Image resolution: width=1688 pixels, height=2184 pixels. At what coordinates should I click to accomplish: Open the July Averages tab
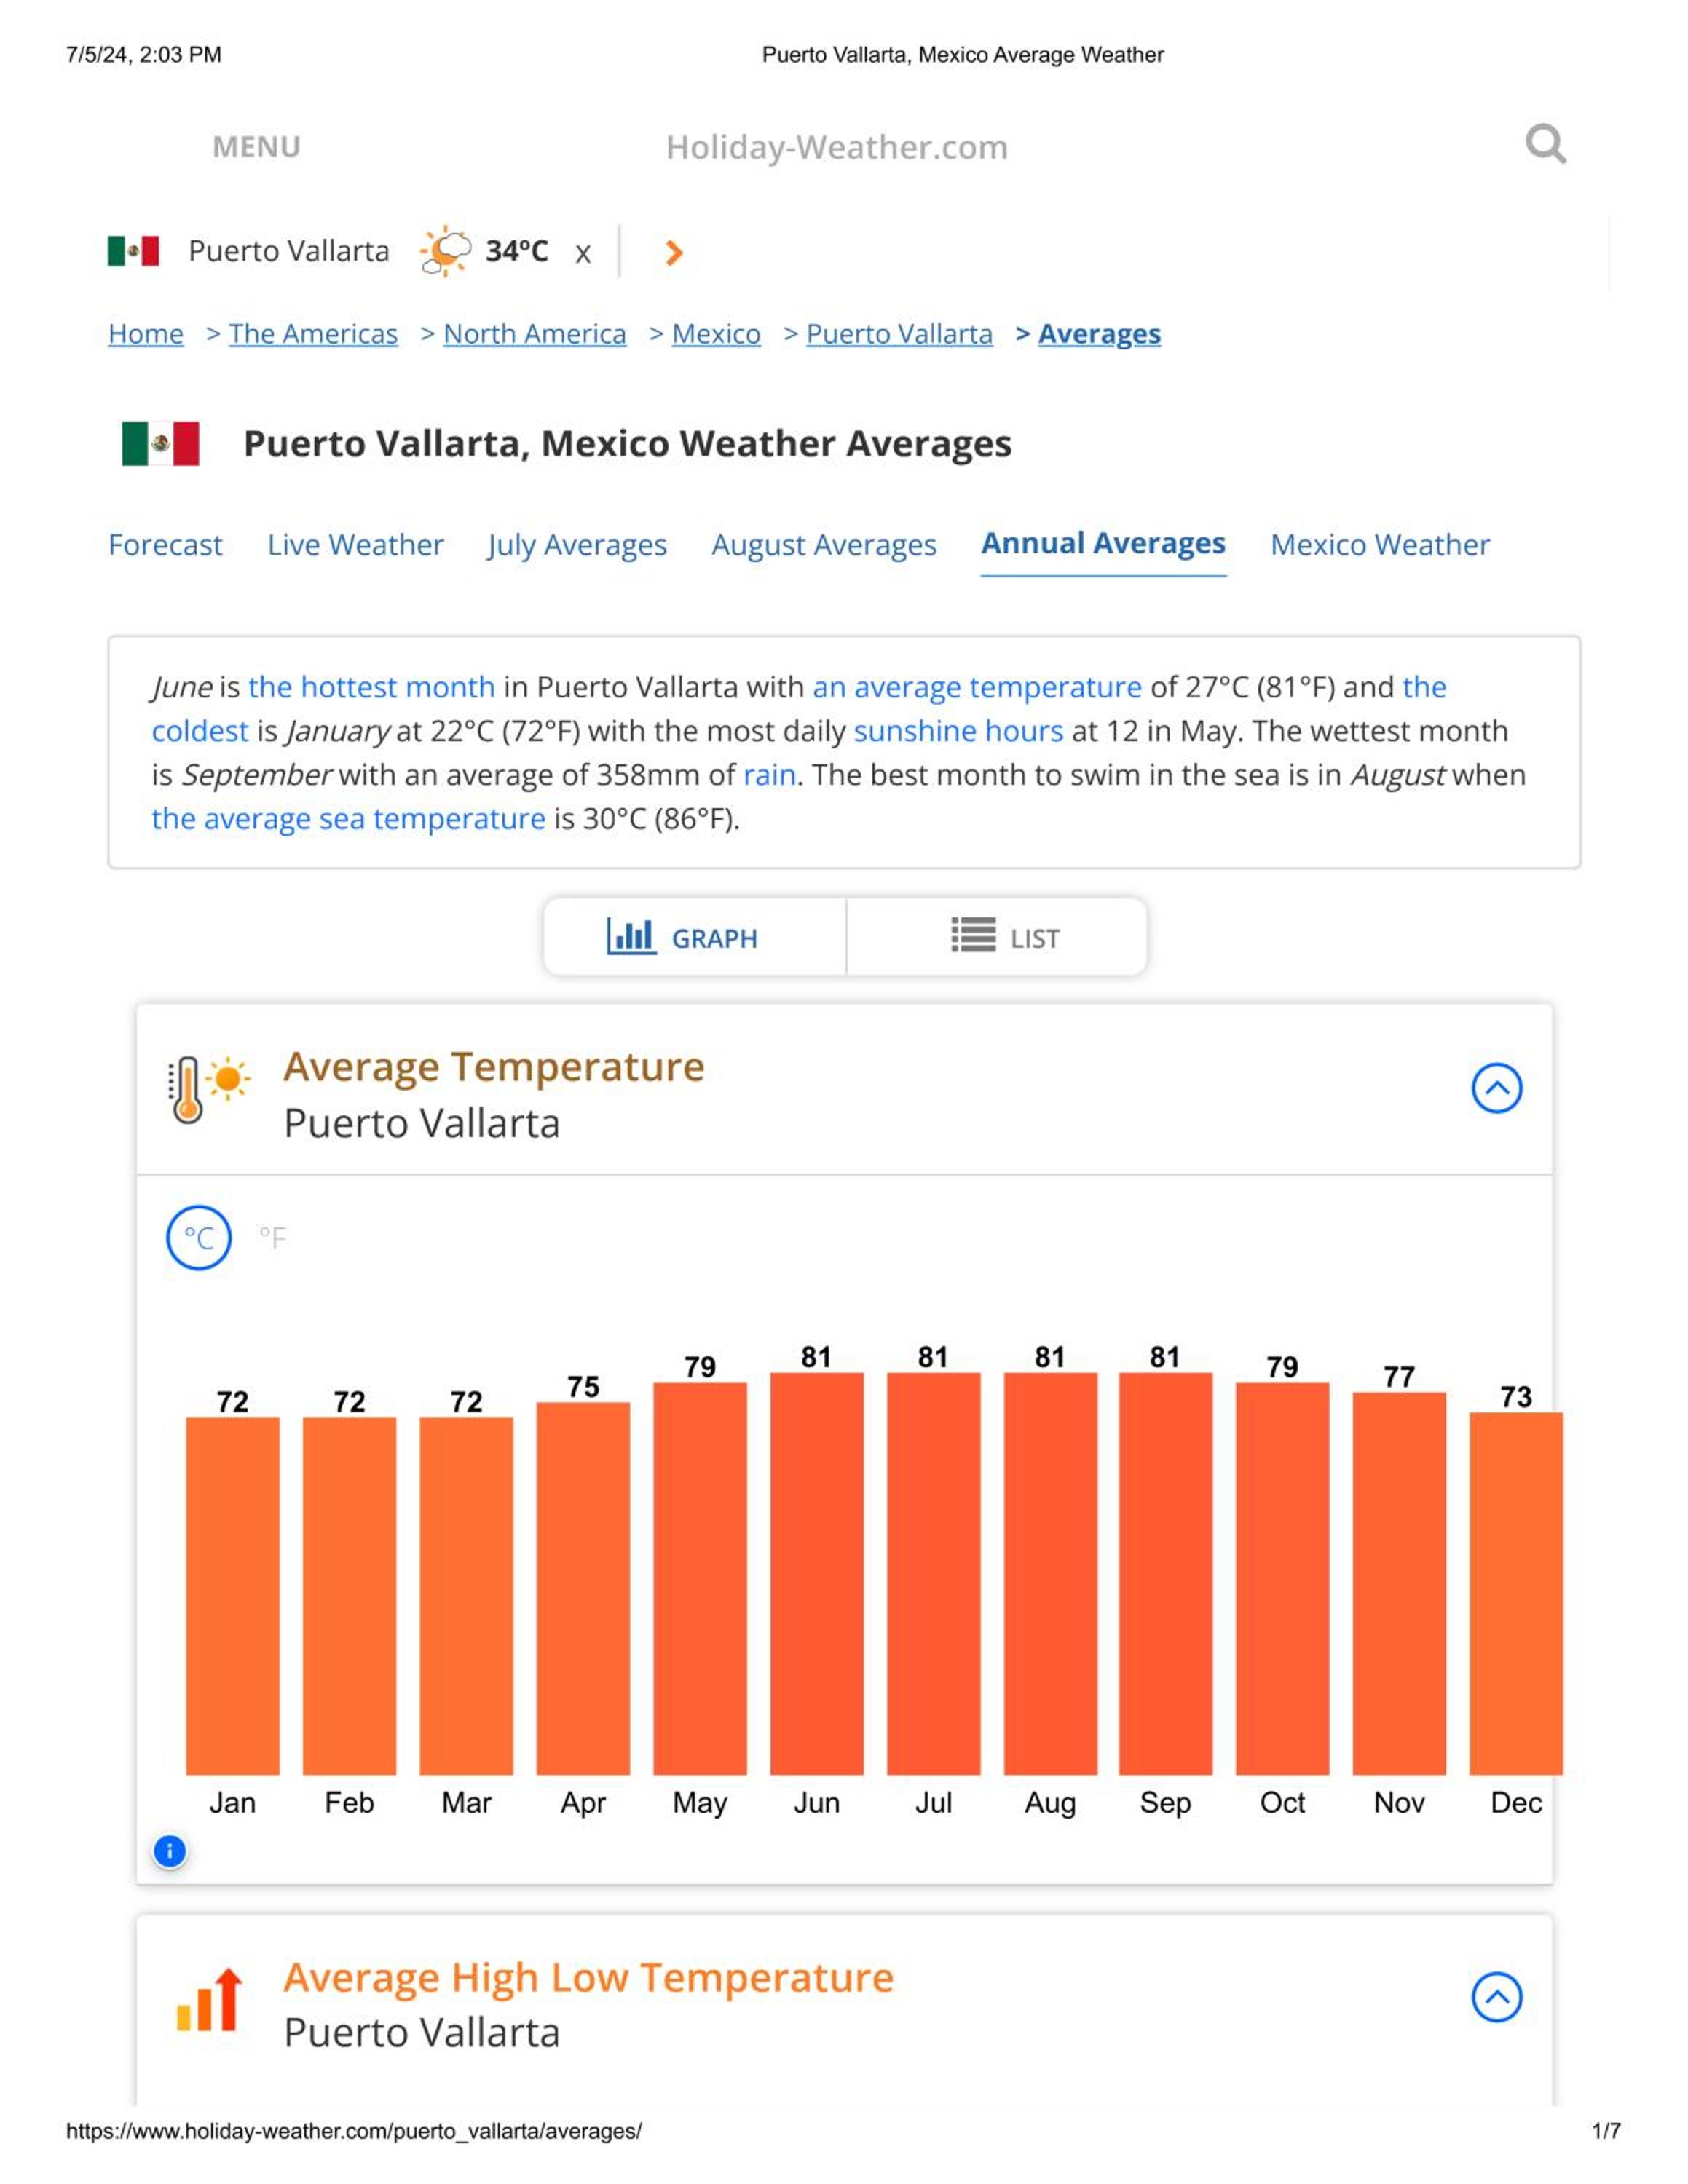click(577, 545)
